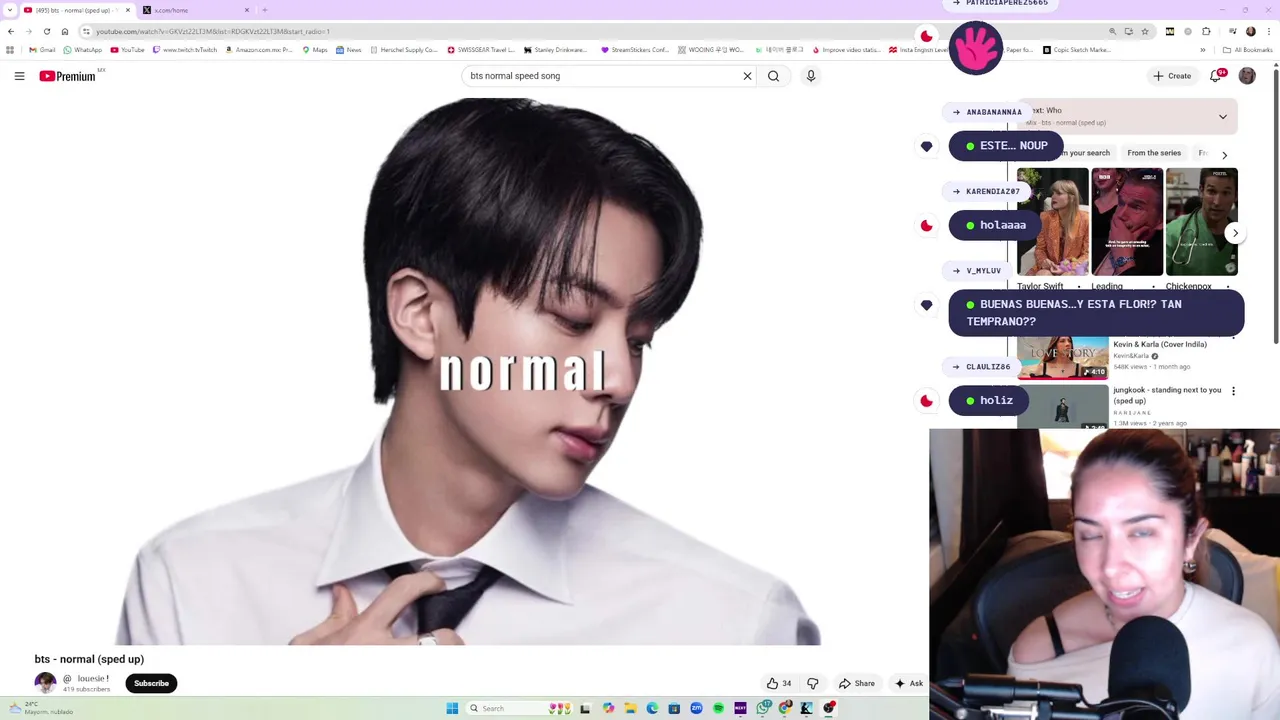Open tab search dropdown arrow
This screenshot has height=720, width=1280.
coord(10,10)
